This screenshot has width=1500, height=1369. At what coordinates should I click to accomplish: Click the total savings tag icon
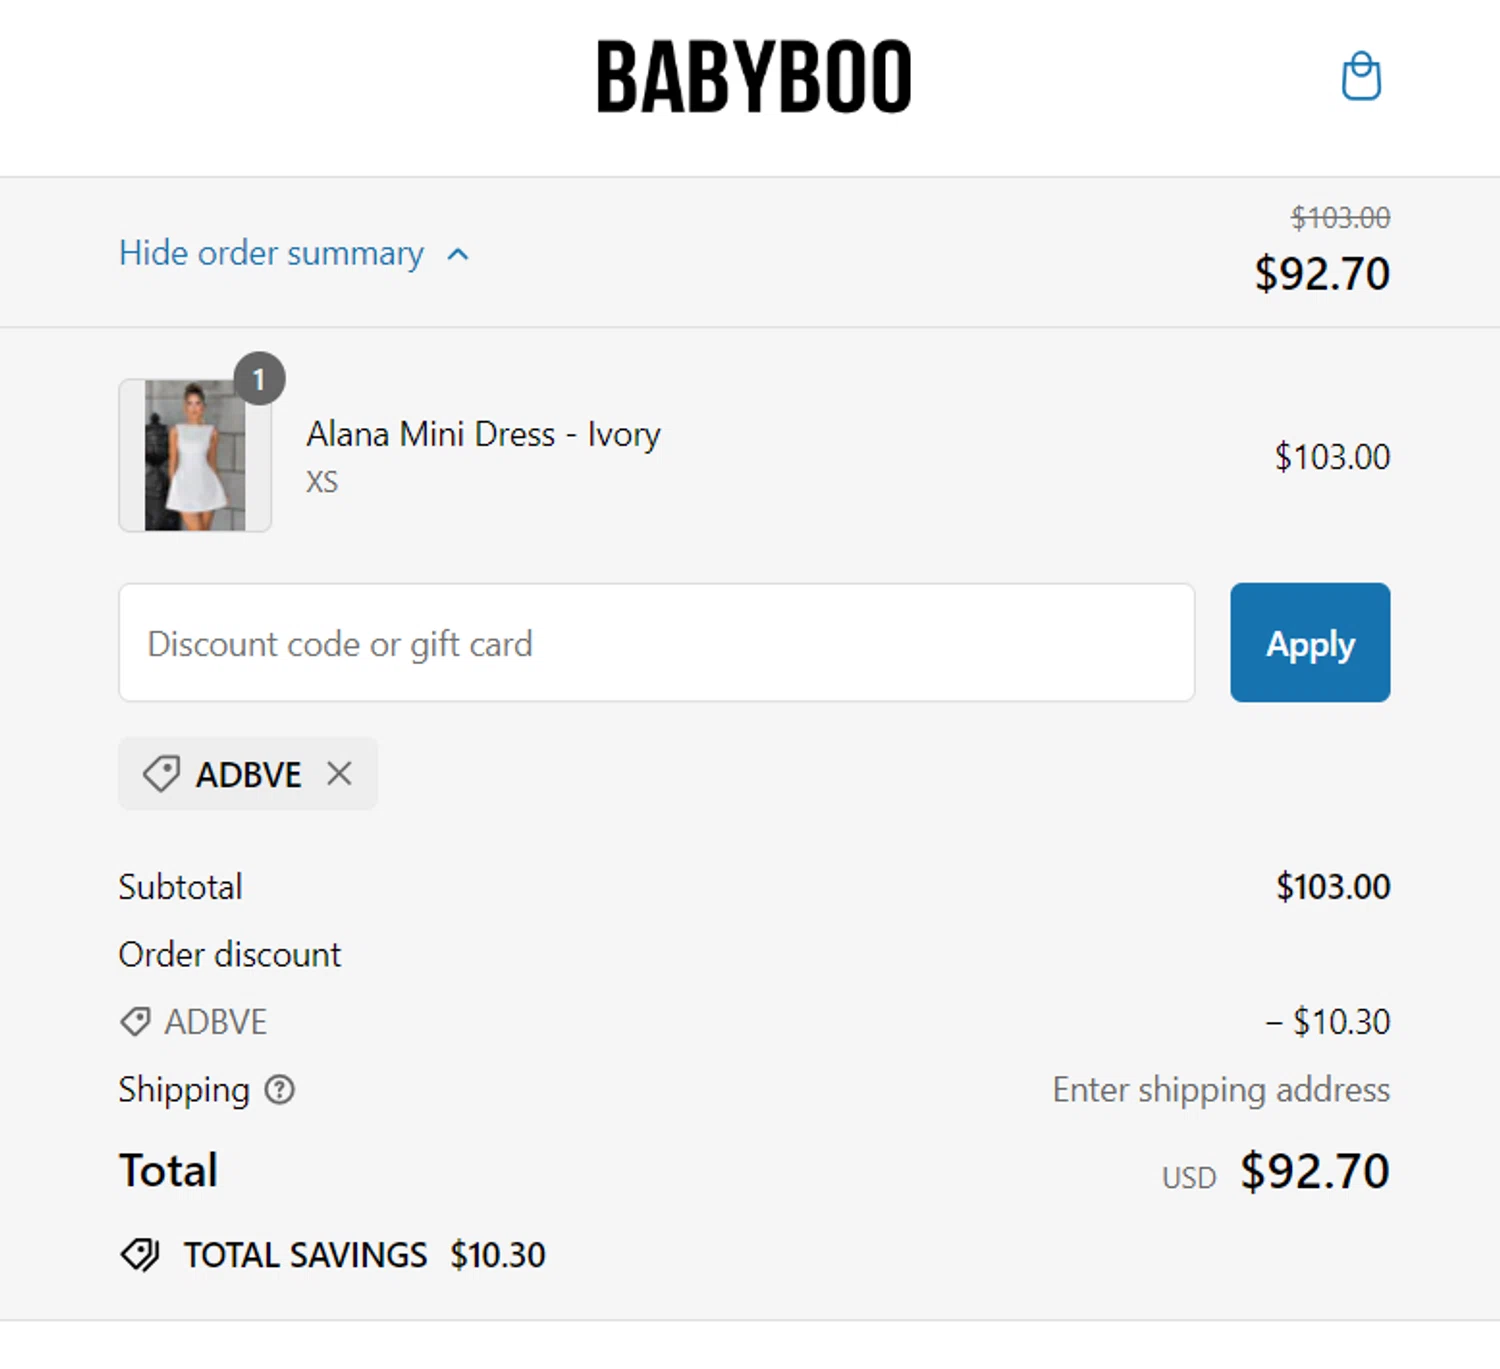pos(140,1254)
